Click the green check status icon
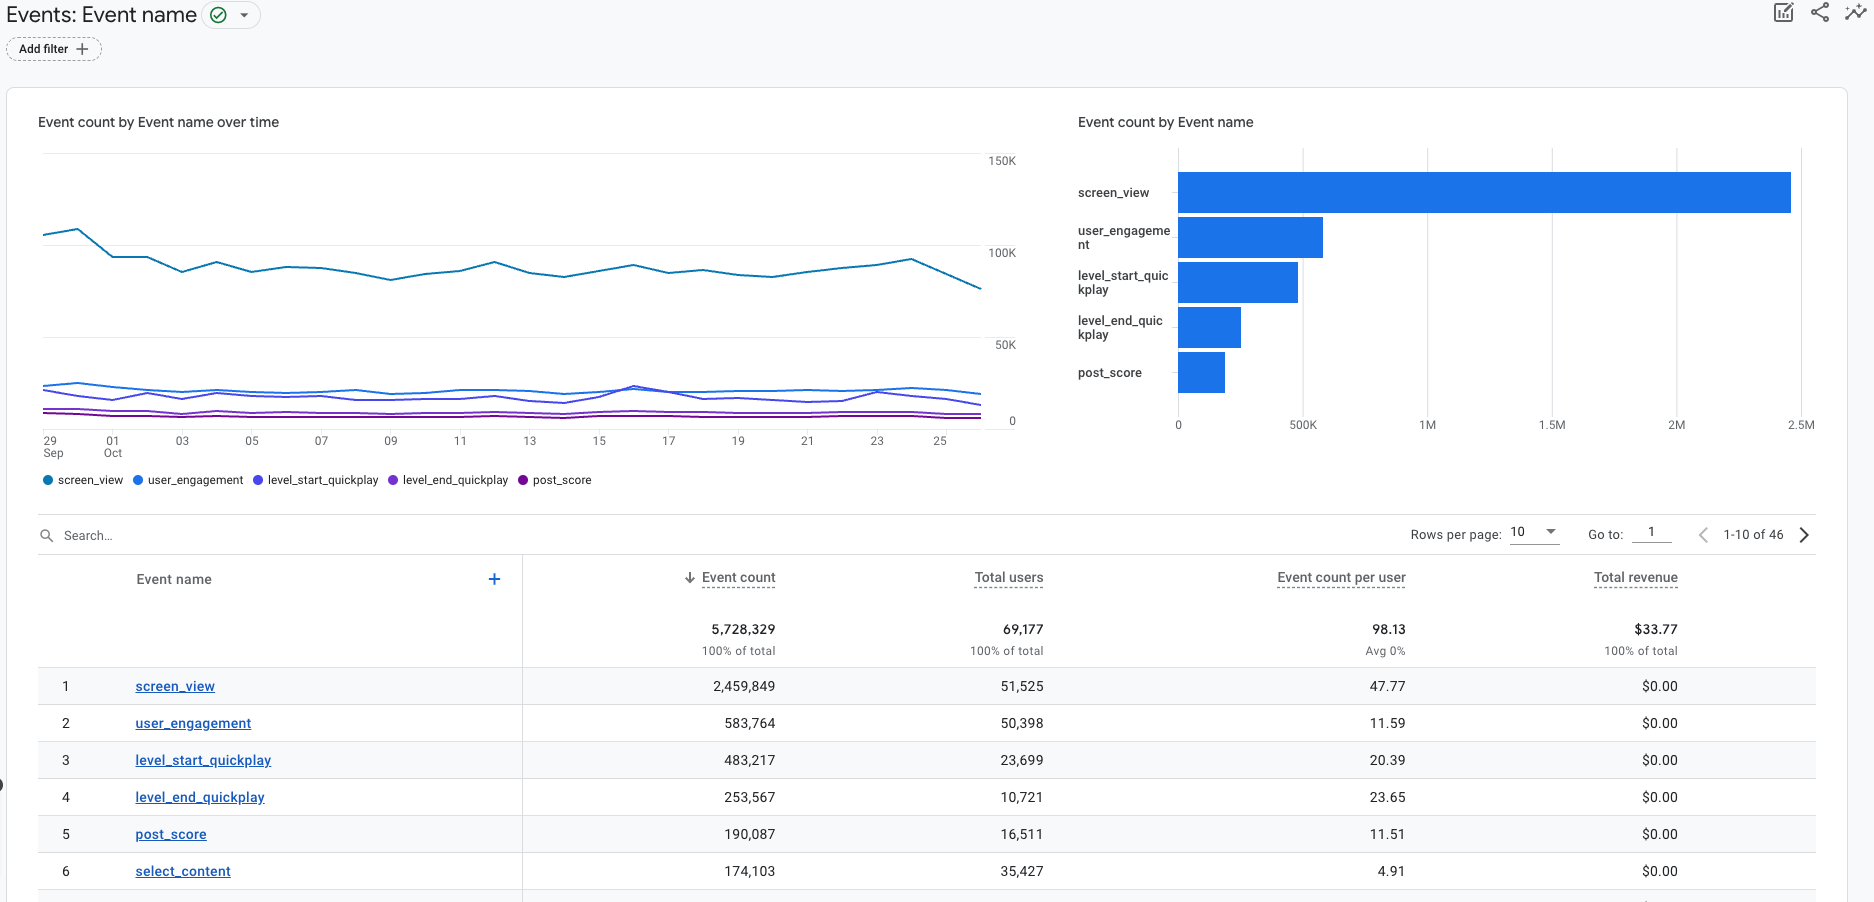1874x902 pixels. tap(218, 15)
